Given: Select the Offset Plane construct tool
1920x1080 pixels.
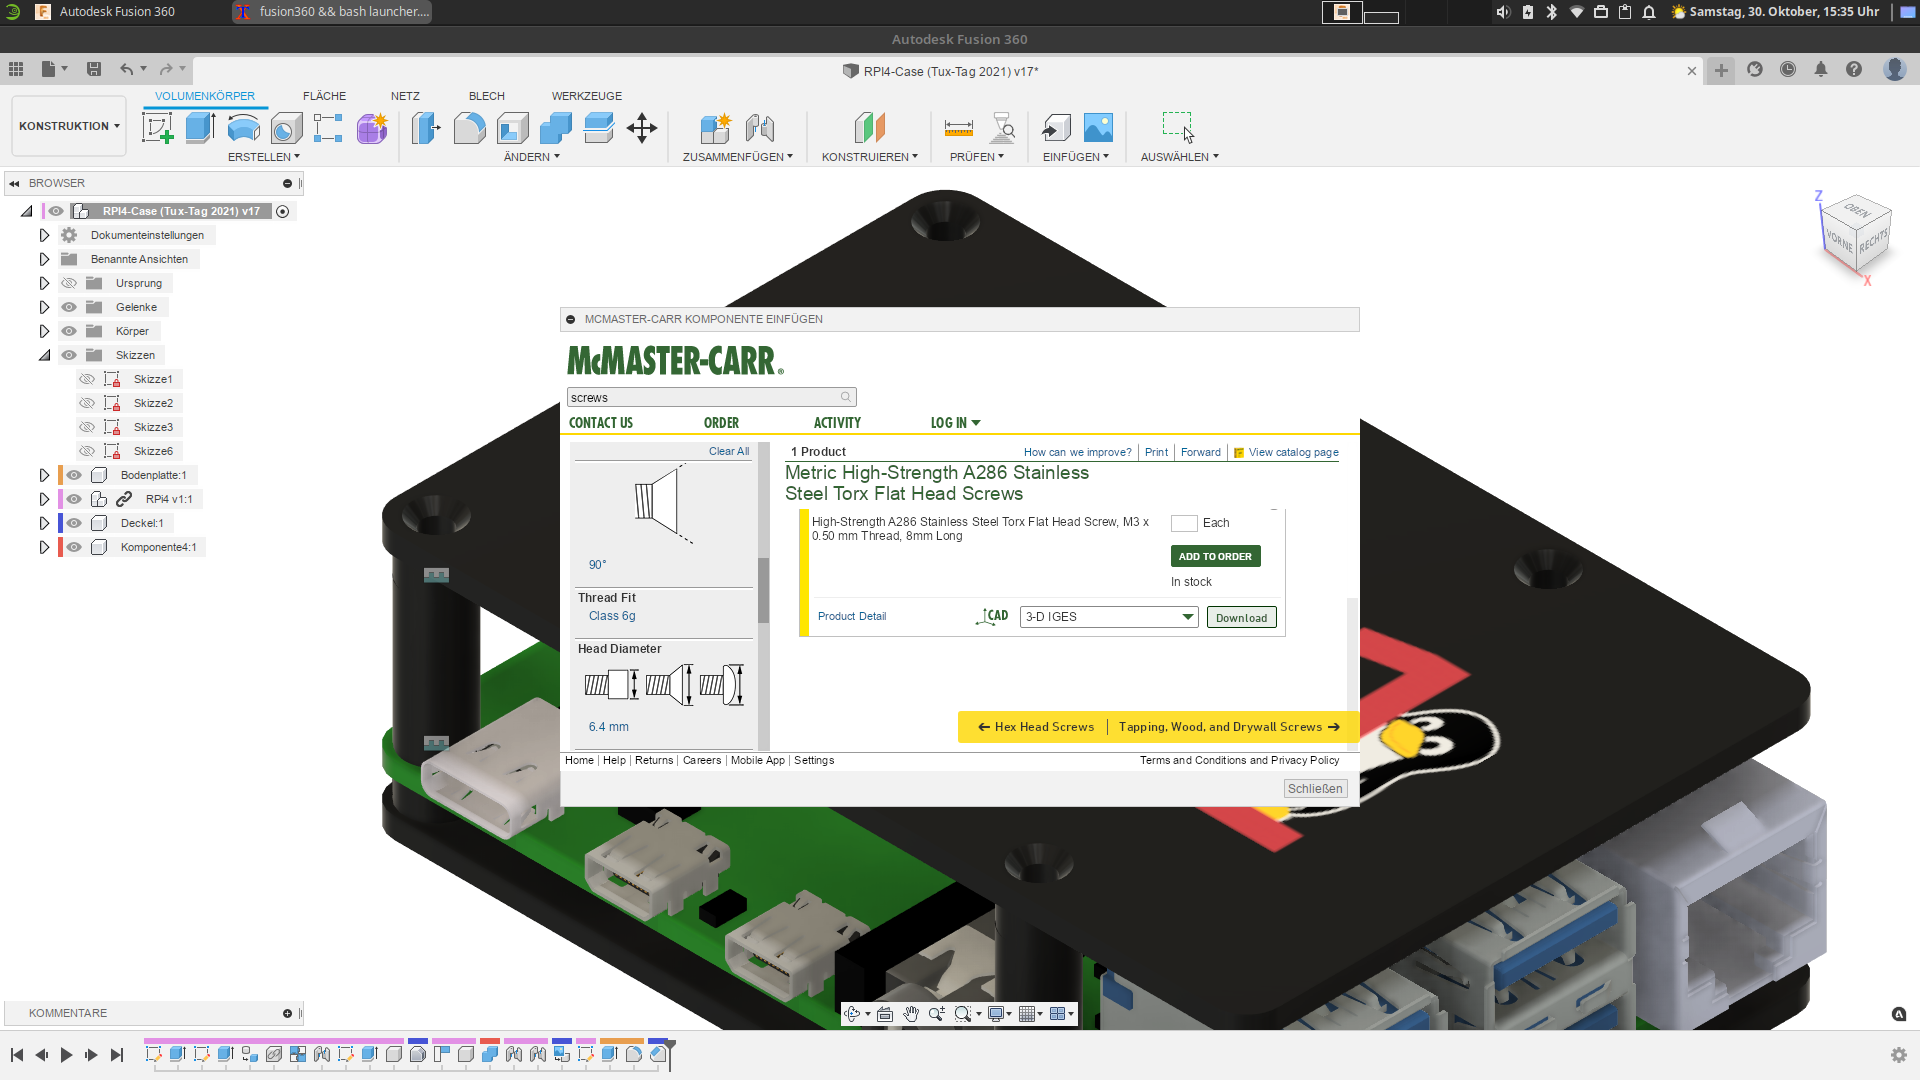Looking at the screenshot, I should pos(869,128).
